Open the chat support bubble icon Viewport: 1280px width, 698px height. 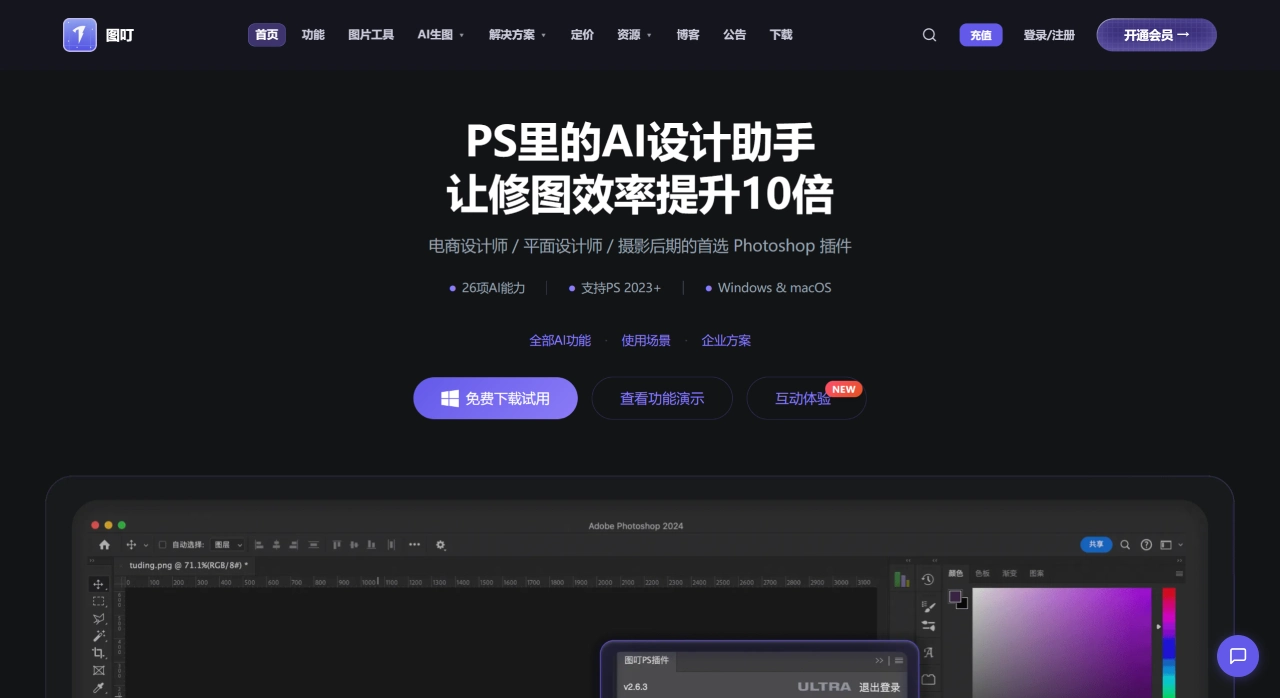(1238, 656)
